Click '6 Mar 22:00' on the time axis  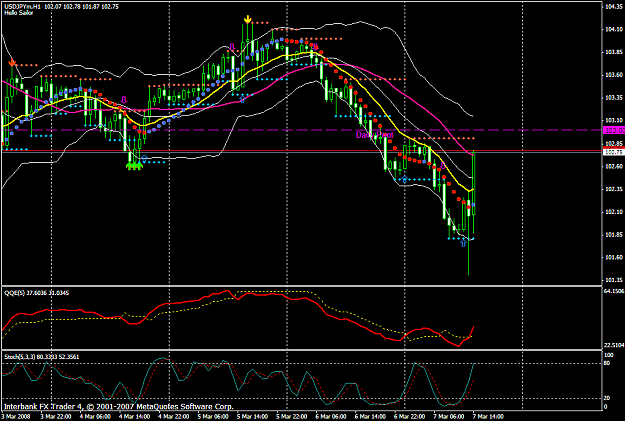click(410, 417)
